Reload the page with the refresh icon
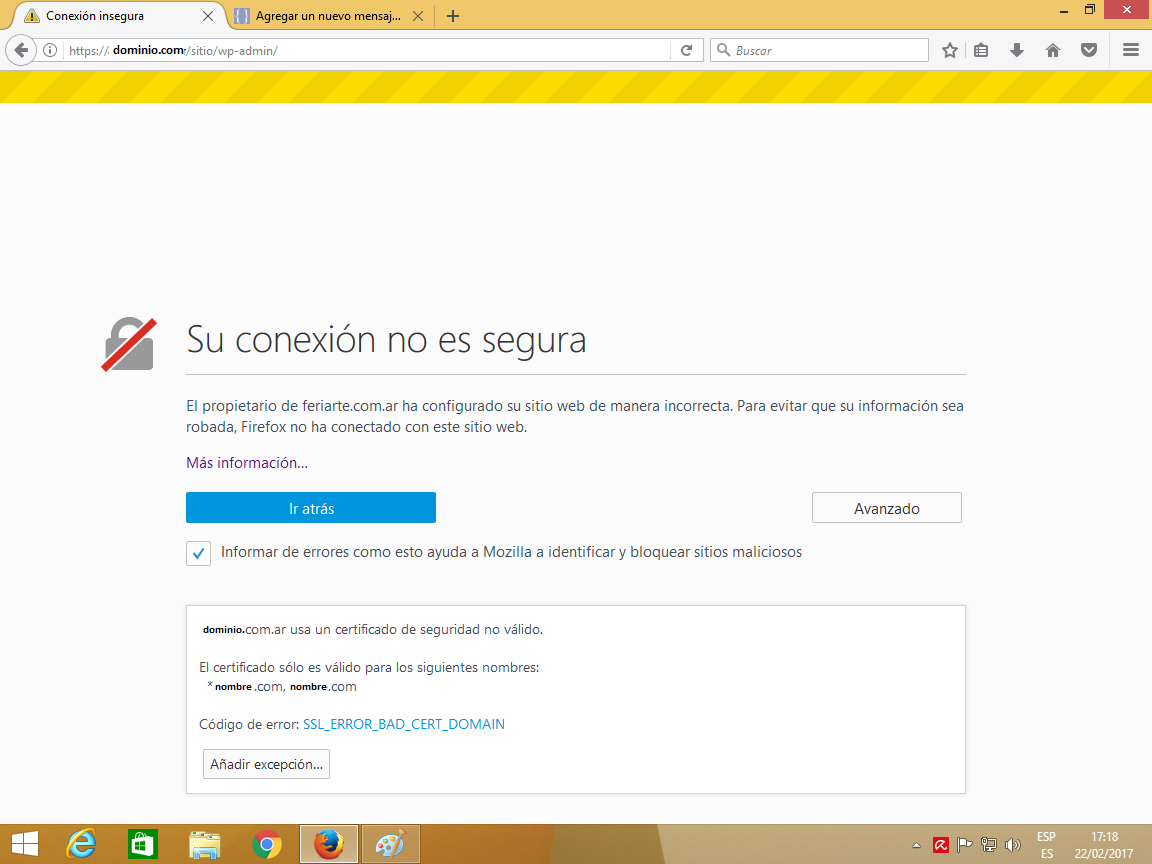Viewport: 1152px width, 864px height. [686, 50]
